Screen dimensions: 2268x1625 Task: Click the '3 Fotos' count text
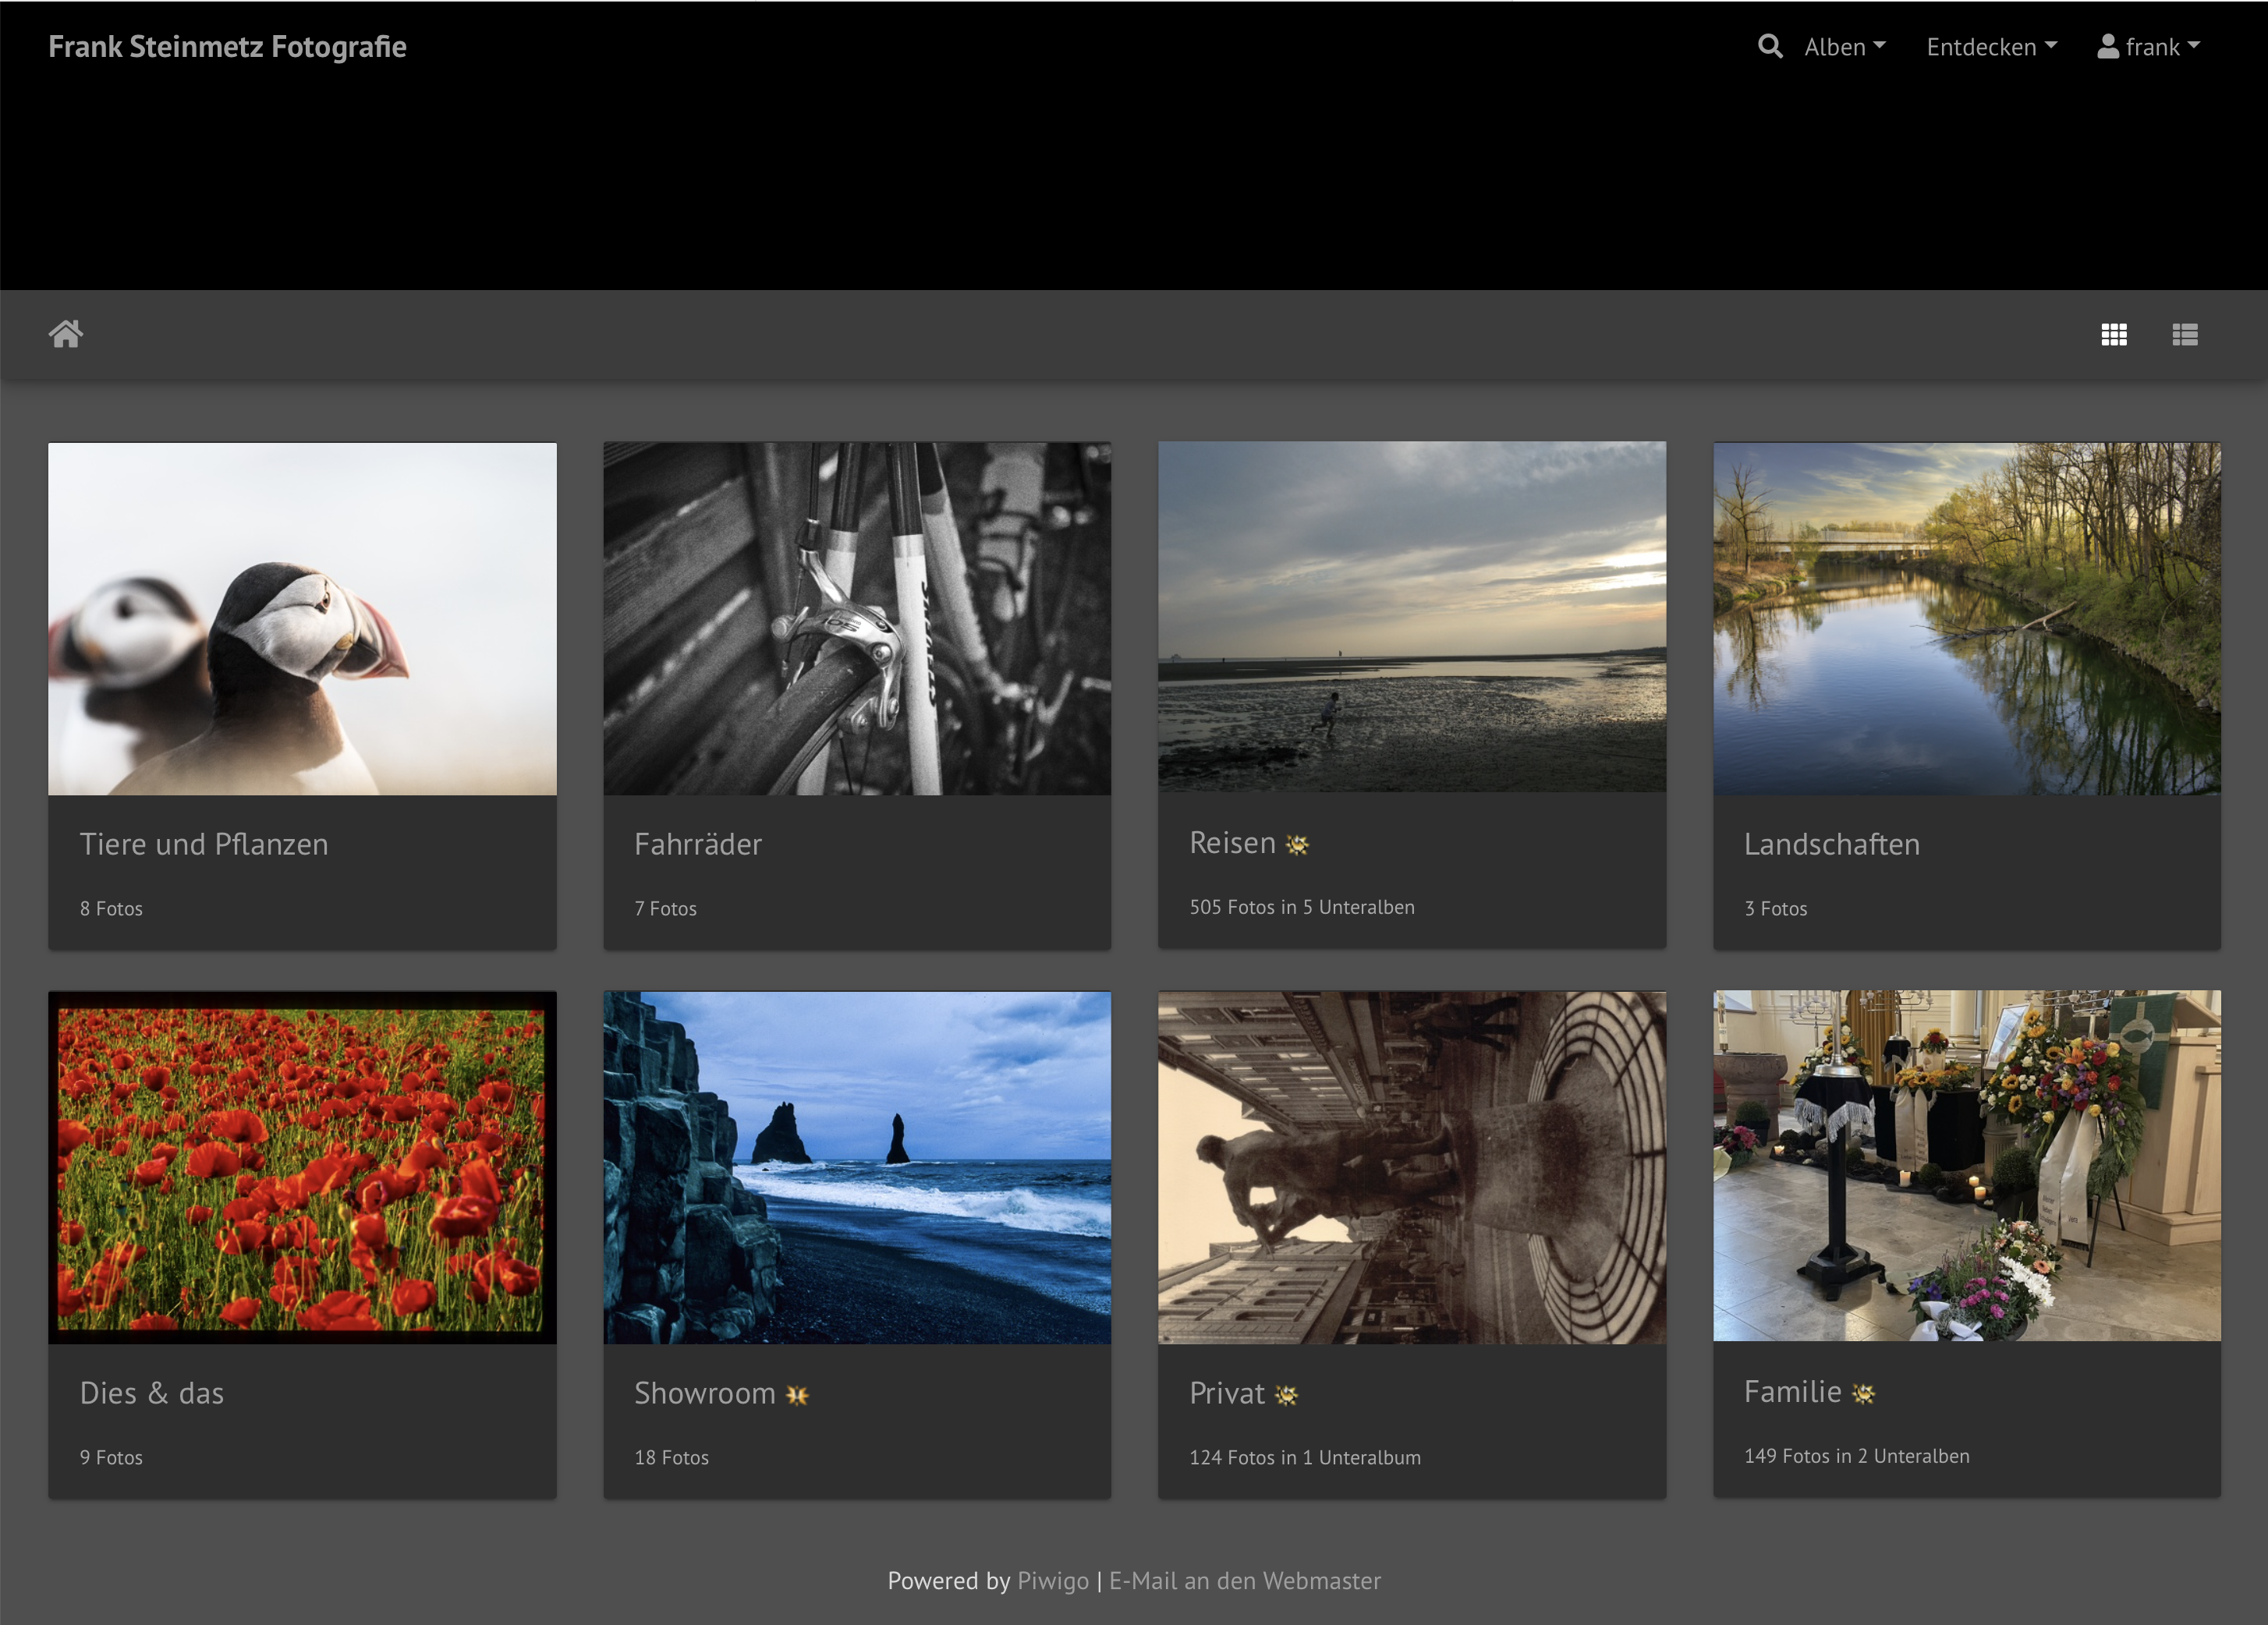point(1775,909)
